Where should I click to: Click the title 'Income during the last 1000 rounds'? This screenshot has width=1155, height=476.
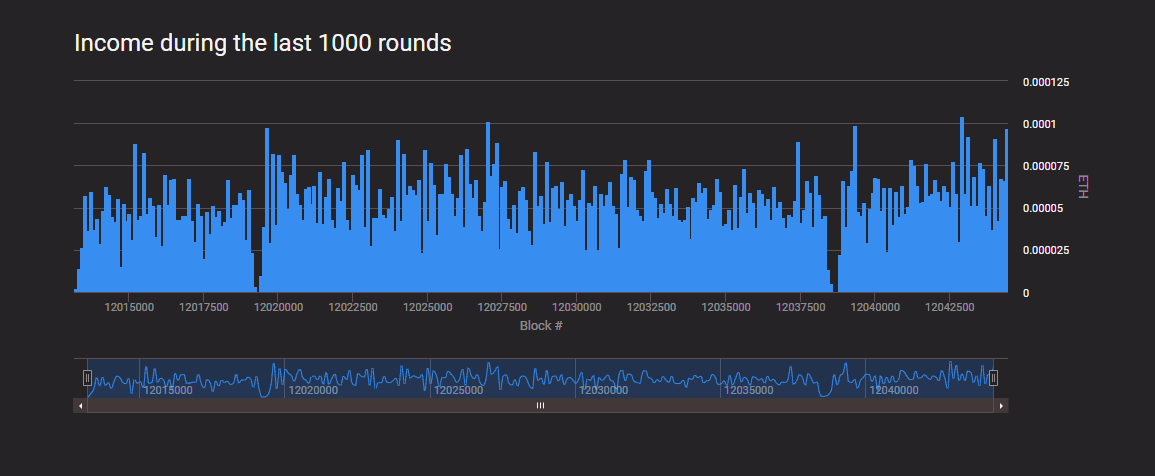(263, 43)
